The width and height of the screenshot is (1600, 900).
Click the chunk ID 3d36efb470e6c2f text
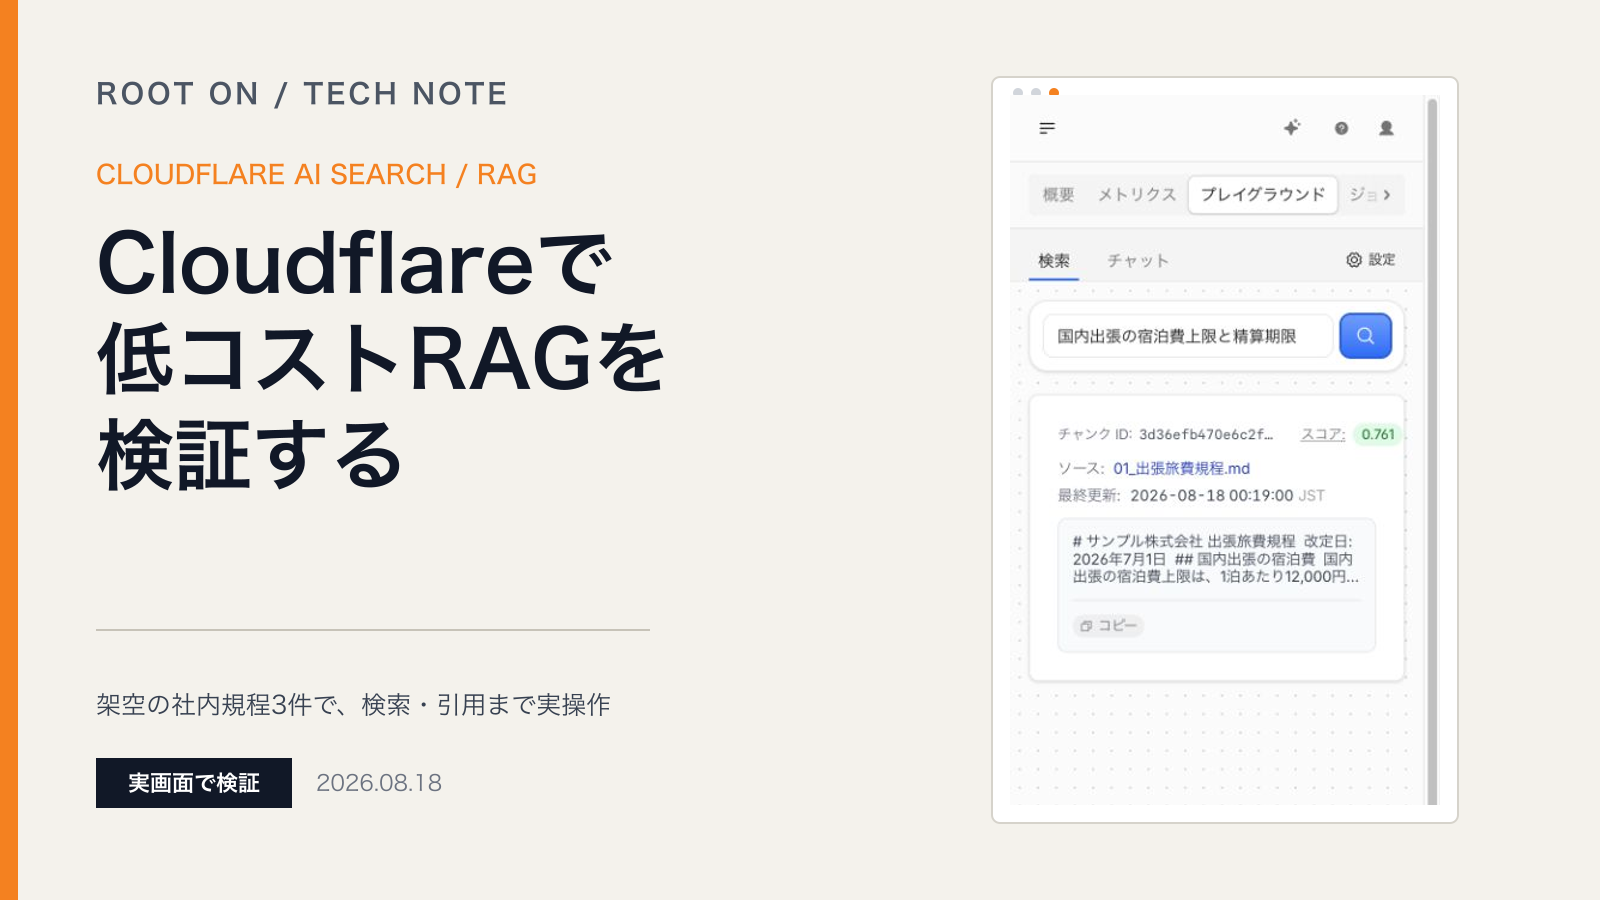click(1205, 434)
